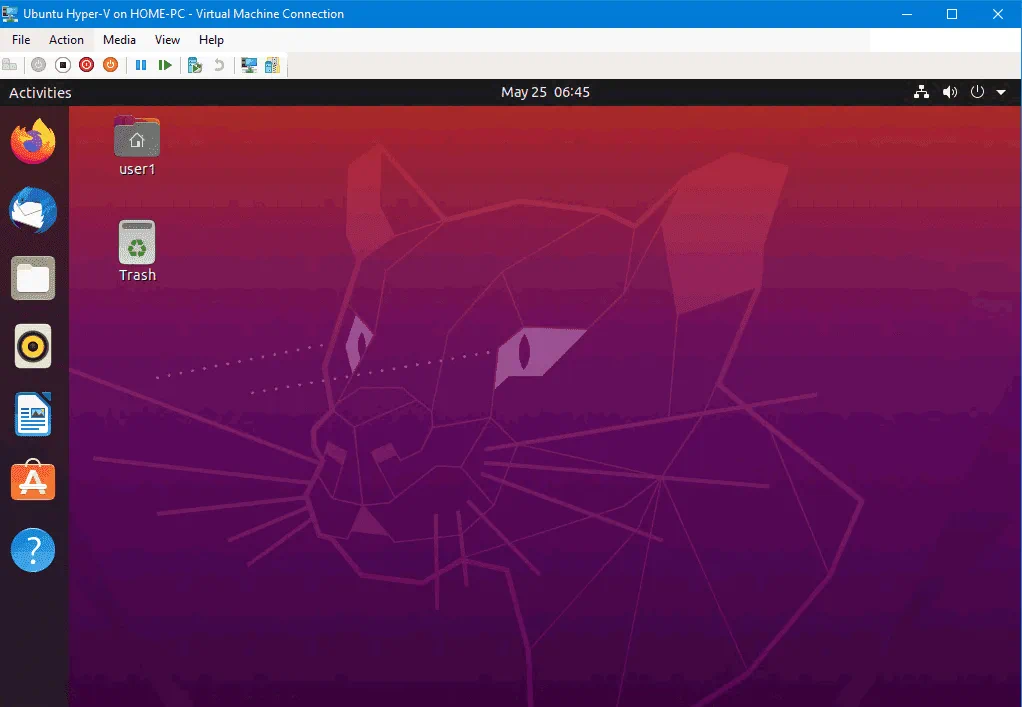Open the Help question mark icon
Viewport: 1022px width, 707px height.
pos(33,550)
